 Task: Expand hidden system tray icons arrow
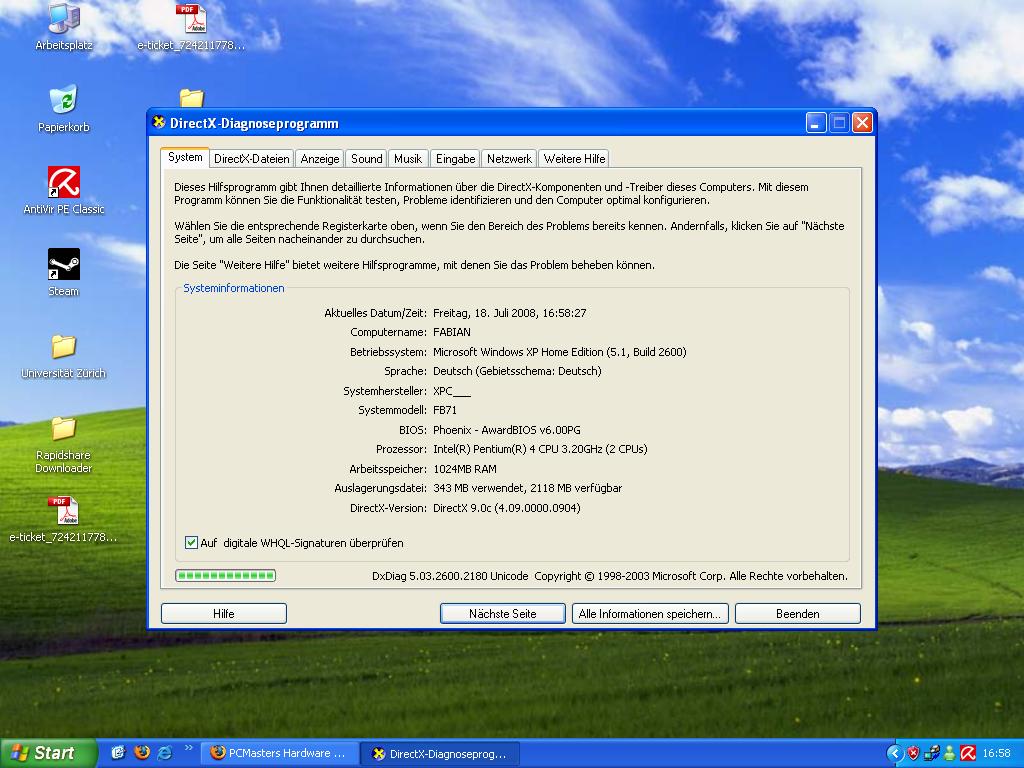pos(895,753)
